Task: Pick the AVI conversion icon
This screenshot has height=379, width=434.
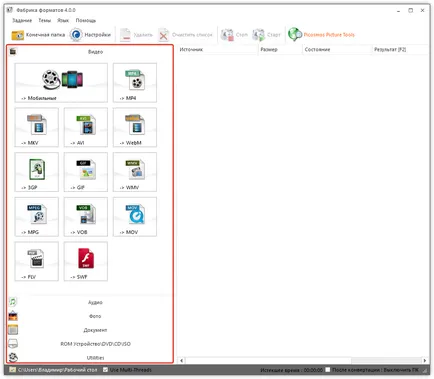Action: [86, 127]
